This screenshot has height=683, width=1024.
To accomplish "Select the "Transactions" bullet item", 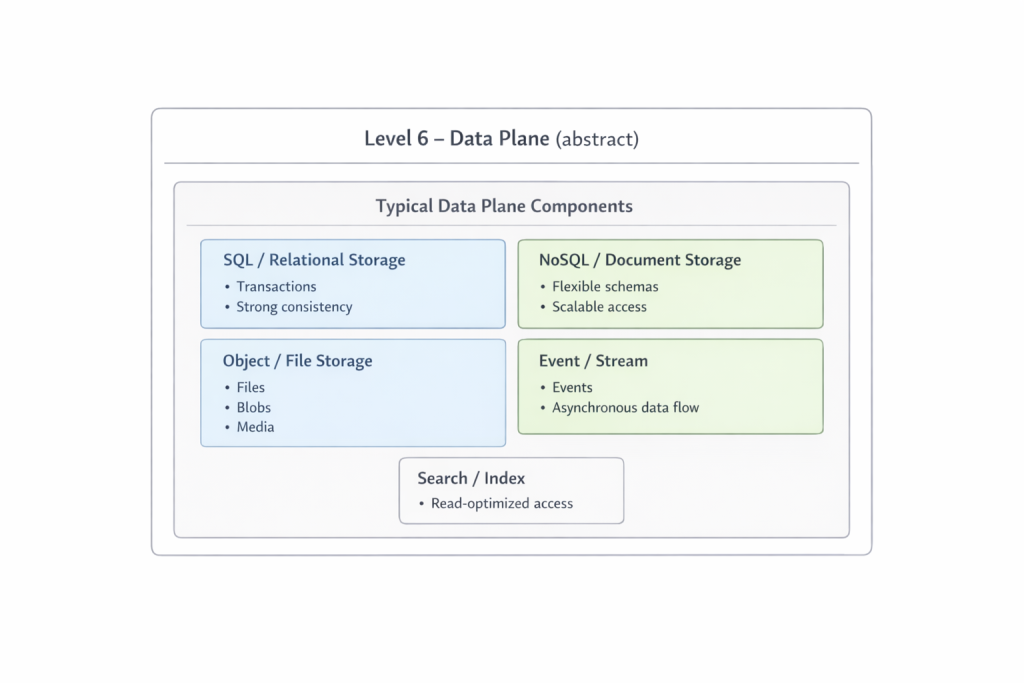I will pyautogui.click(x=275, y=286).
